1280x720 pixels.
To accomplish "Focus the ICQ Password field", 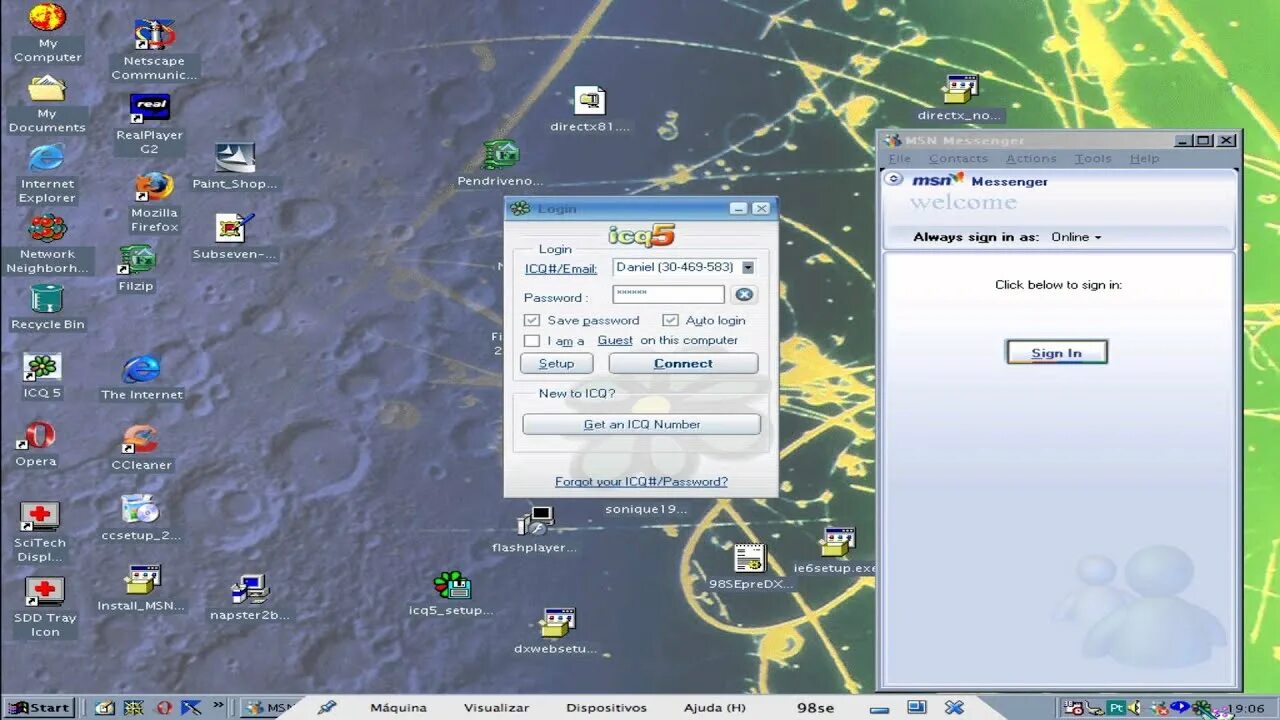I will click(x=668, y=294).
